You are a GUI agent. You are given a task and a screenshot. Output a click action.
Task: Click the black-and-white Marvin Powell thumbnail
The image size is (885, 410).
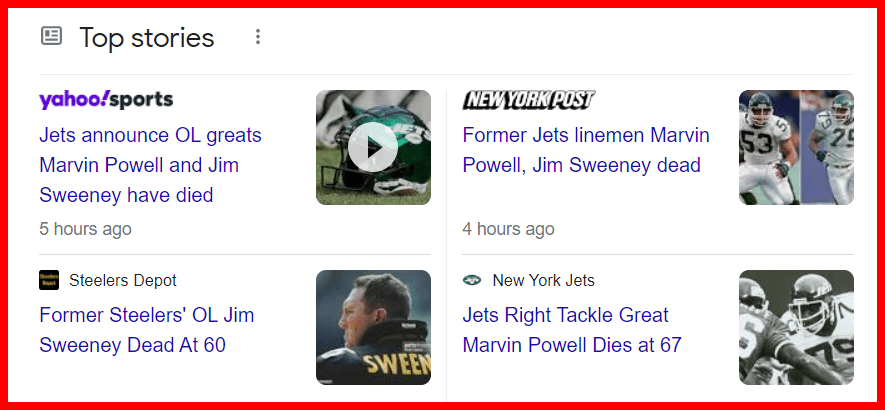point(796,327)
